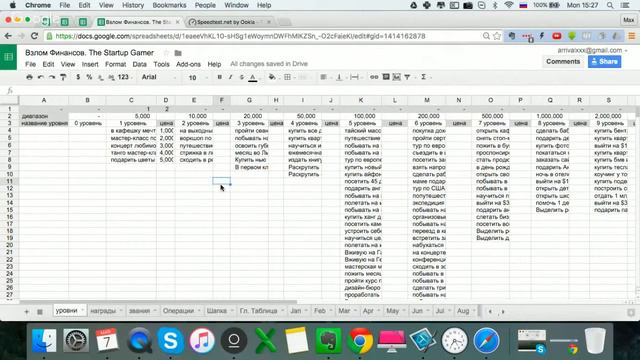The width and height of the screenshot is (640, 360).
Task: Open Skype from the Dock
Action: point(170,340)
